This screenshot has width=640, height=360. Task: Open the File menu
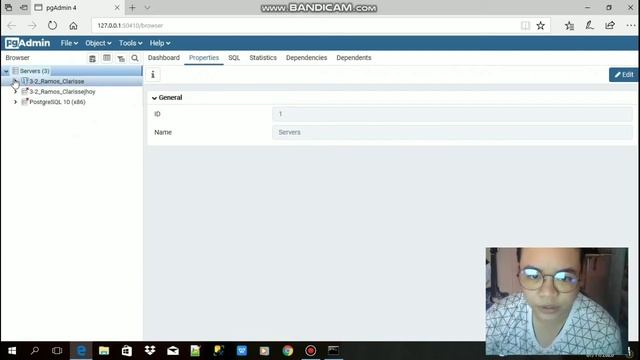[x=69, y=43]
